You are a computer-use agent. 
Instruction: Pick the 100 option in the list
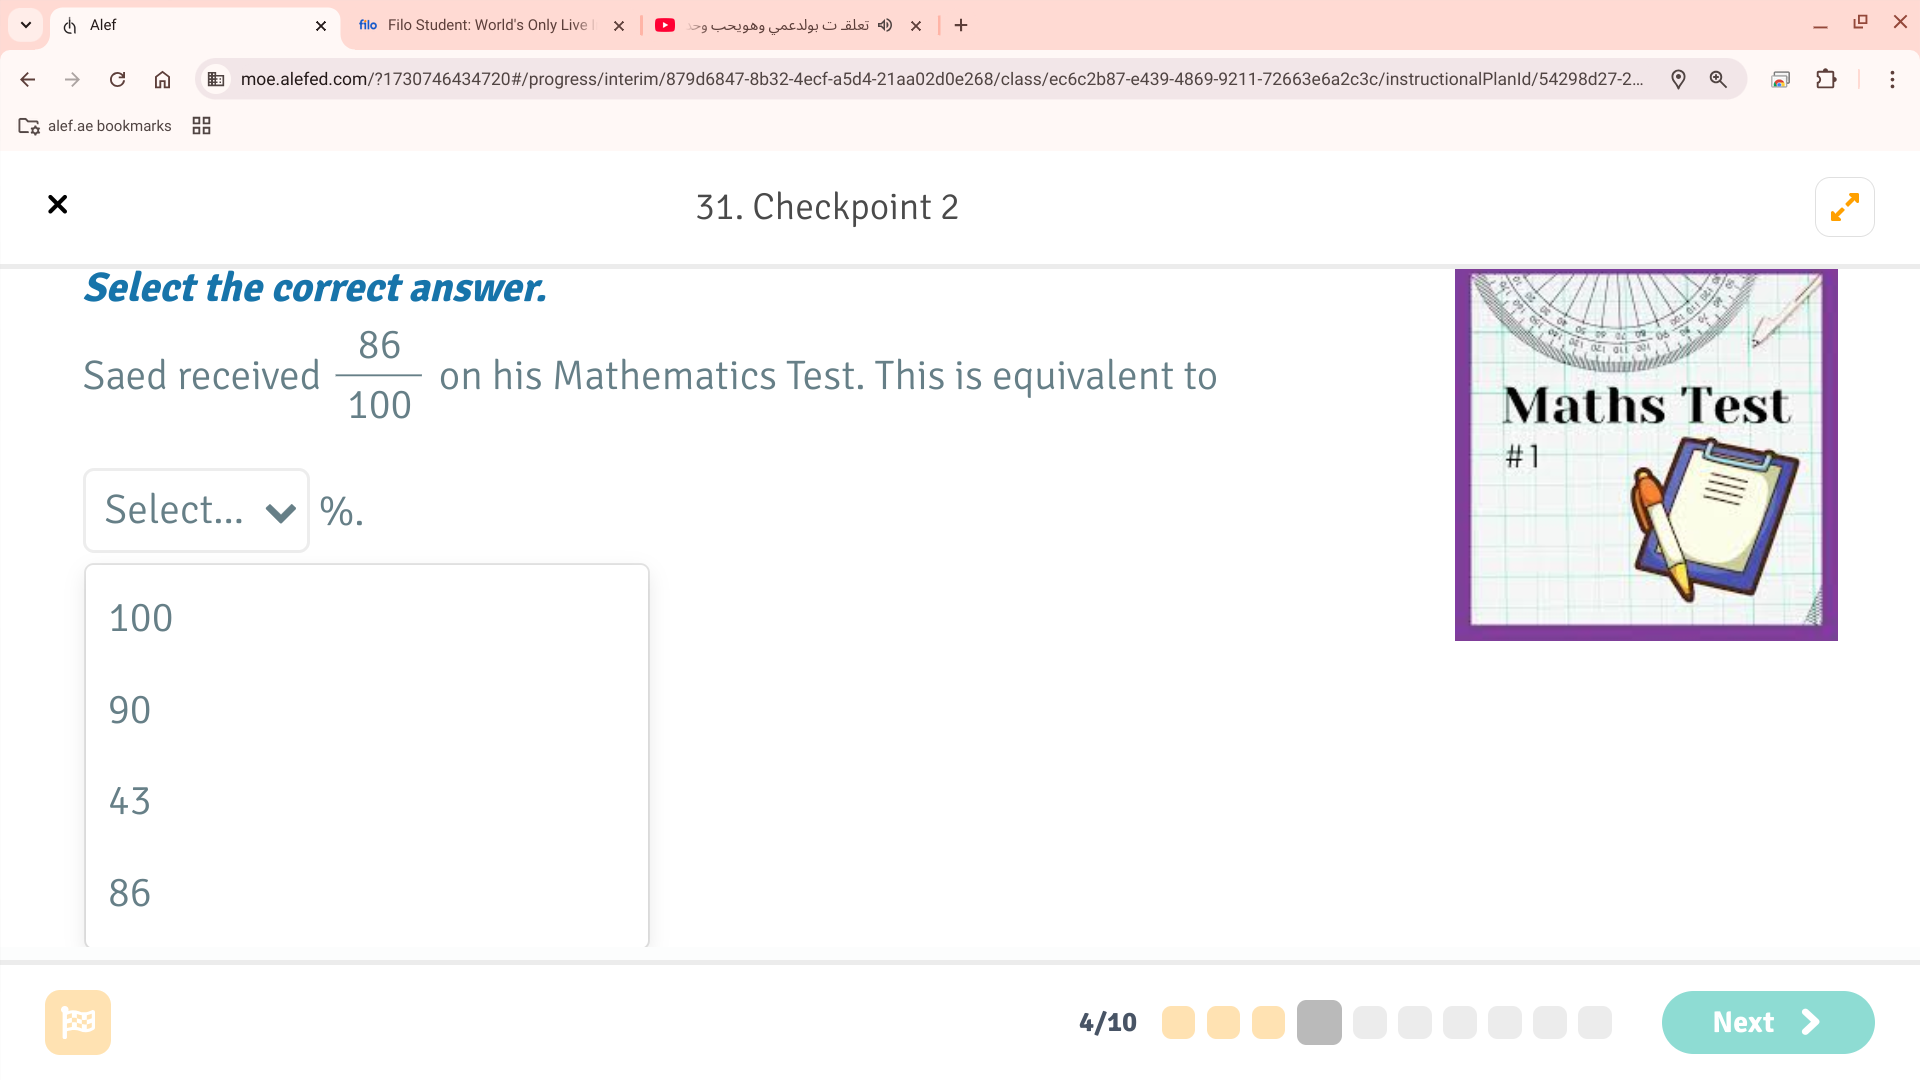141,618
